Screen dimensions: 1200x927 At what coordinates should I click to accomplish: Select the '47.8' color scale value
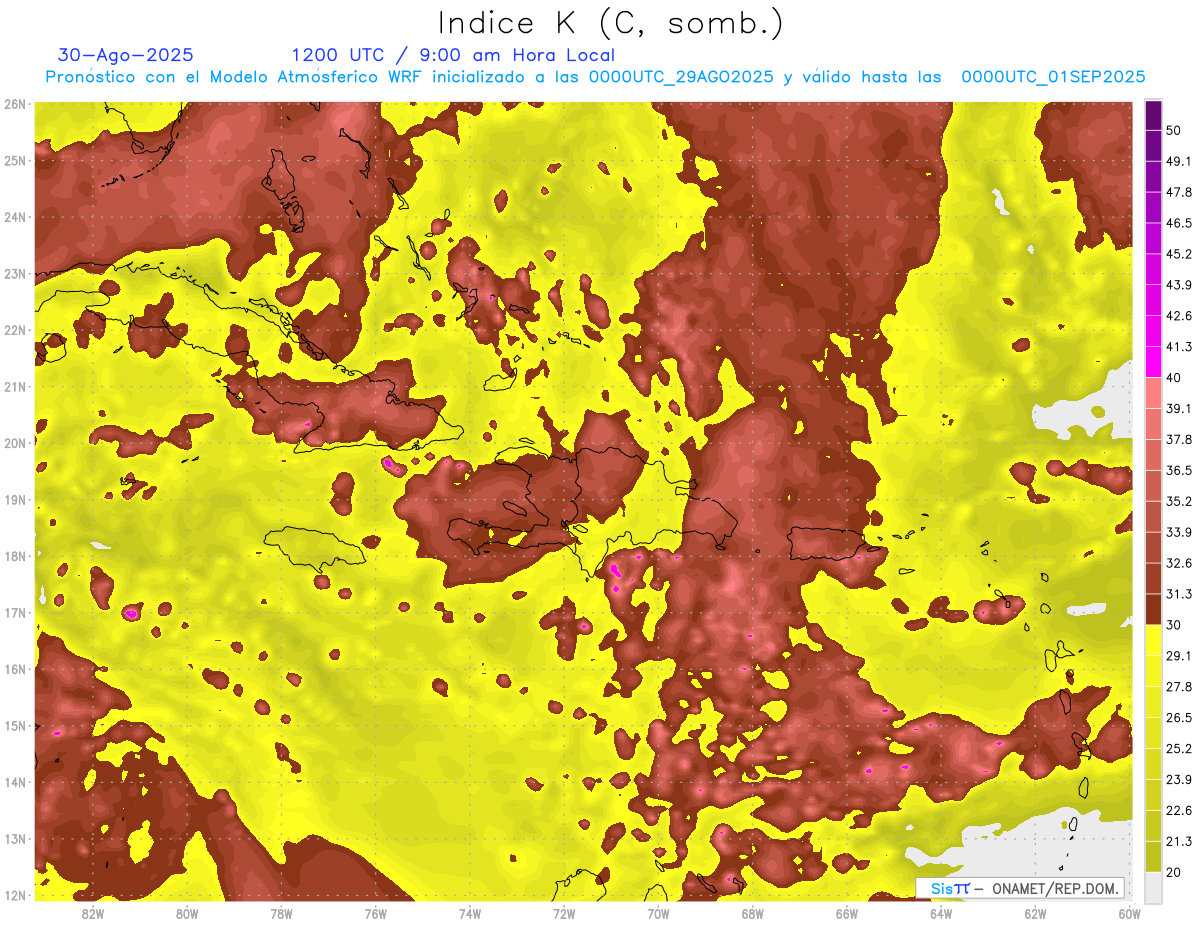pos(1178,192)
